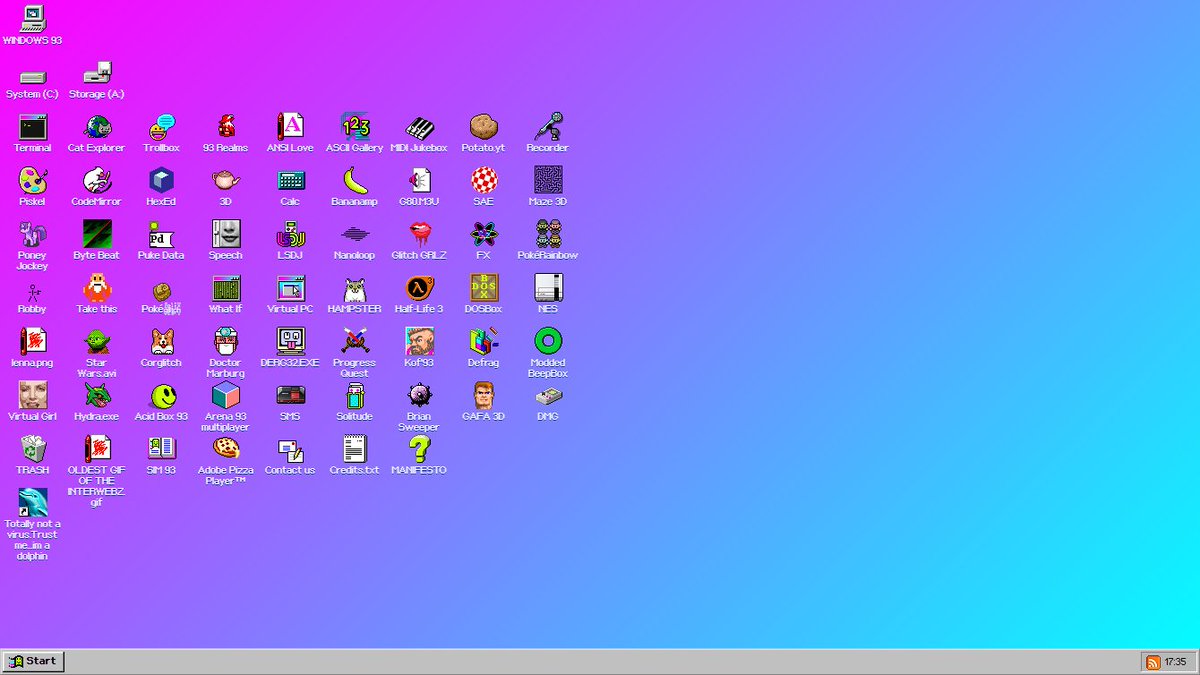Screen dimensions: 1200x675
Task: Open the Glitch GRLZ lips icon
Action: click(x=419, y=234)
